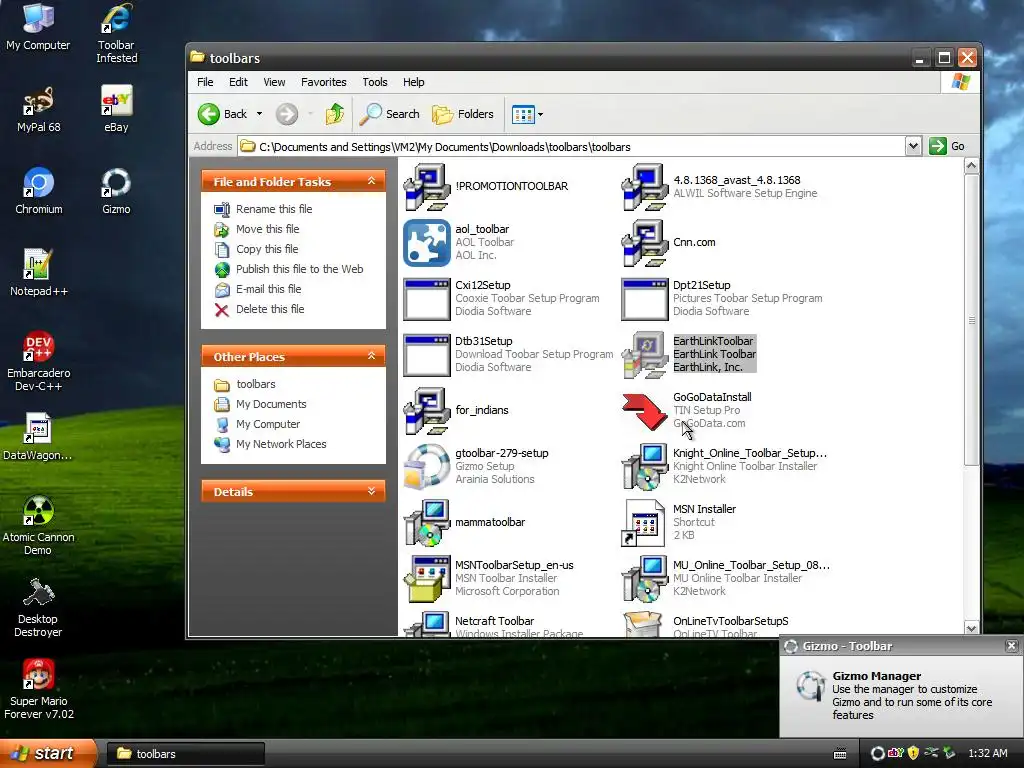The width and height of the screenshot is (1024, 768).
Task: Click Publish this file to the Web
Action: pos(300,269)
